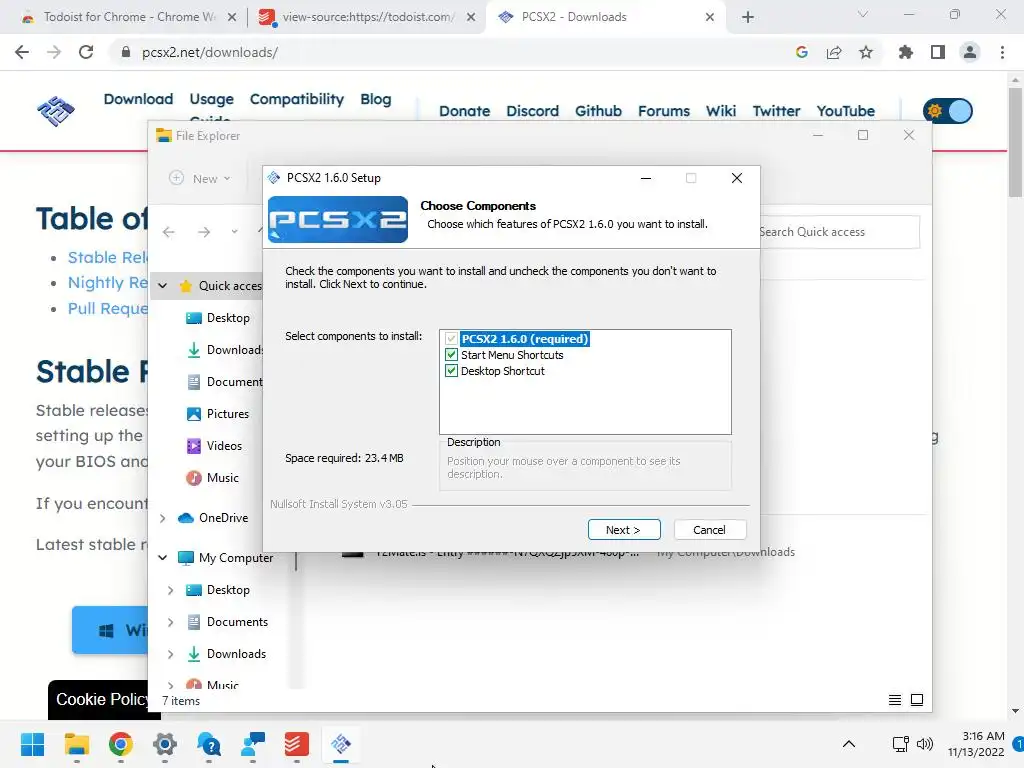Collapse My Computer tree node
Image resolution: width=1024 pixels, height=768 pixels.
pyautogui.click(x=163, y=558)
